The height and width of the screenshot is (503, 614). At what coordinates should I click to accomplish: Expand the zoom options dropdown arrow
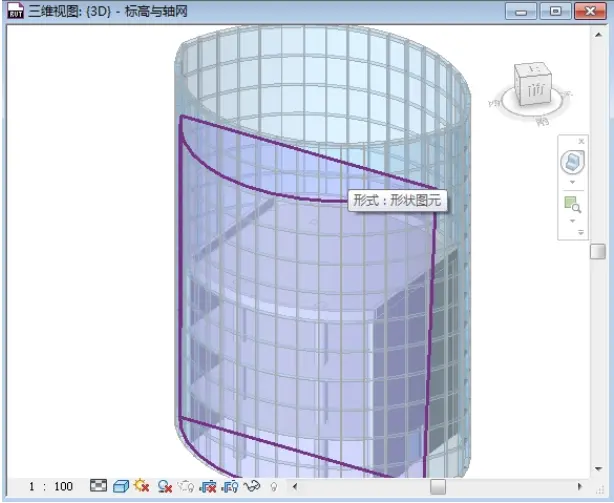(x=572, y=221)
